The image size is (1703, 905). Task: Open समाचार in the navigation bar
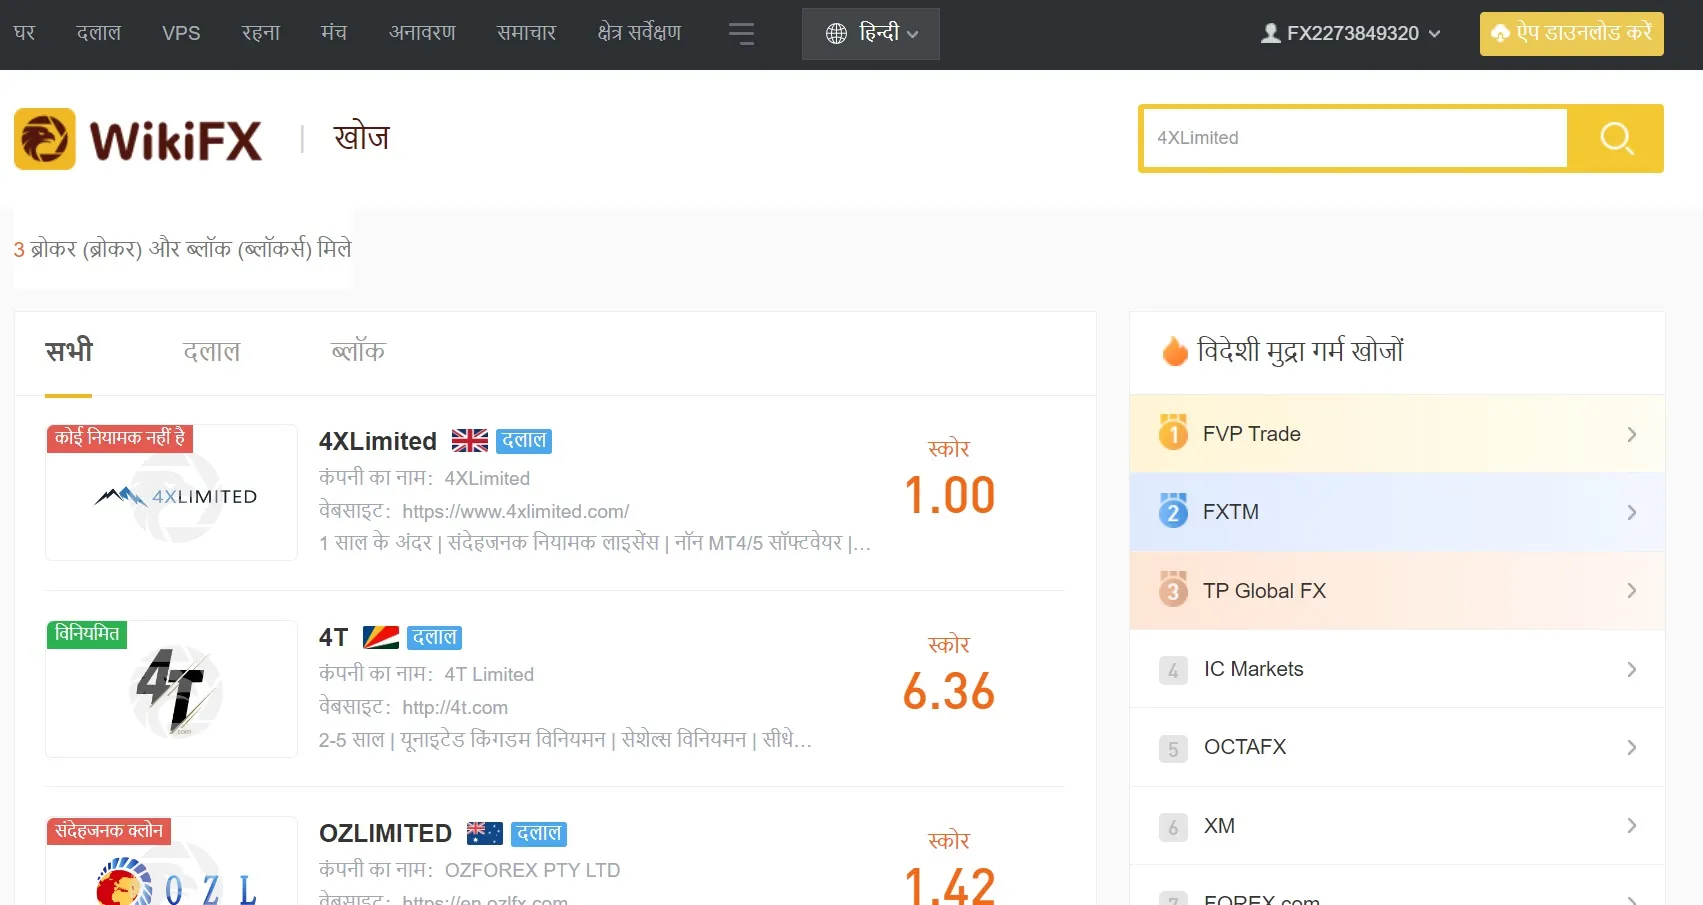pos(526,33)
